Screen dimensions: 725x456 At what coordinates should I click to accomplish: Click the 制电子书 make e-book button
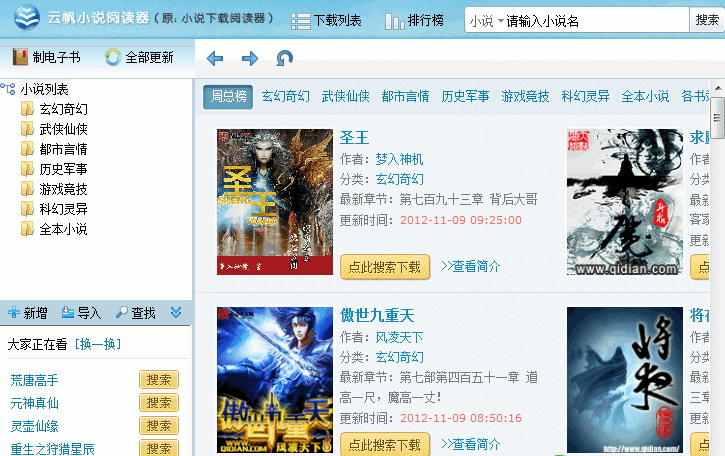[x=47, y=57]
